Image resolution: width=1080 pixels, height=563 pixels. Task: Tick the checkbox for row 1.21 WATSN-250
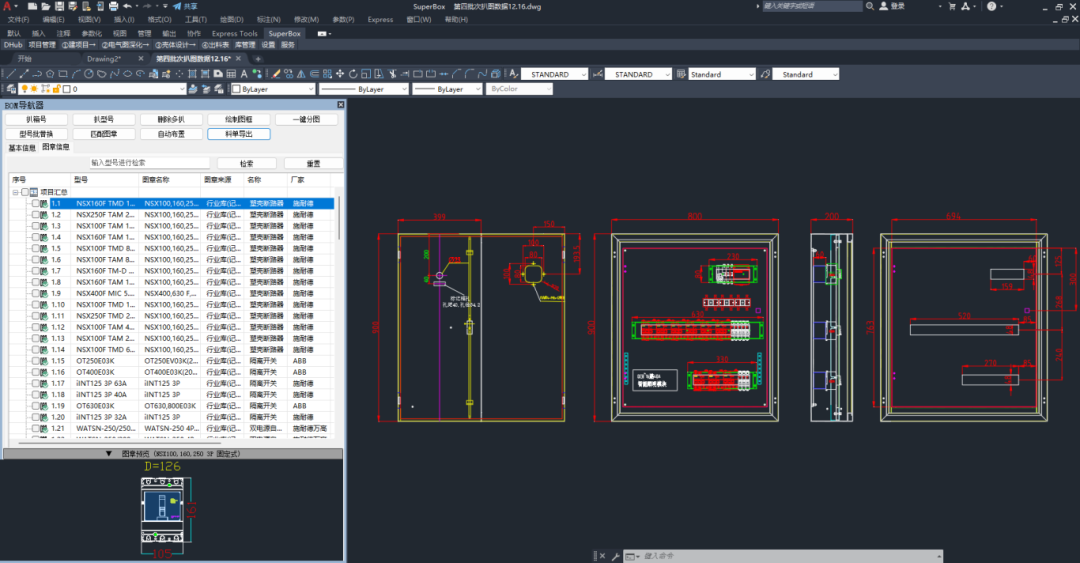[36, 428]
